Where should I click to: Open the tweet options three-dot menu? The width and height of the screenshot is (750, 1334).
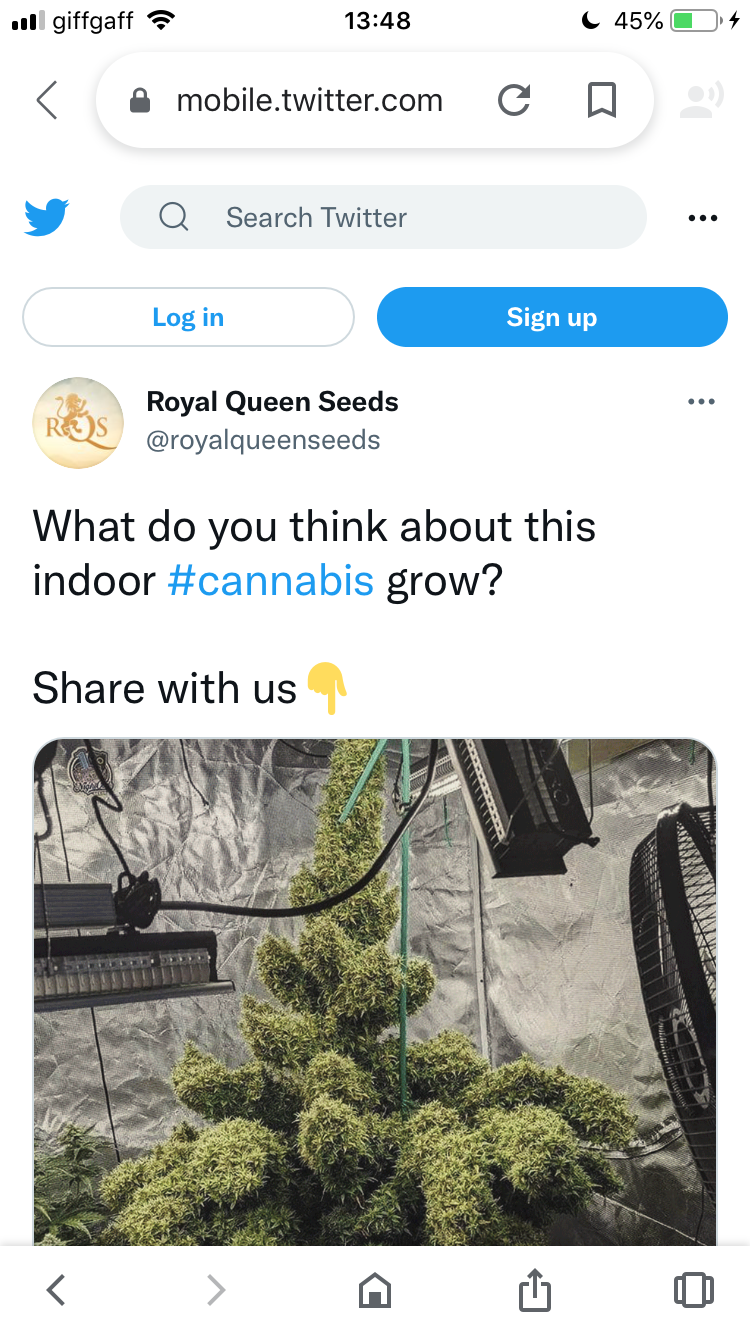point(702,402)
